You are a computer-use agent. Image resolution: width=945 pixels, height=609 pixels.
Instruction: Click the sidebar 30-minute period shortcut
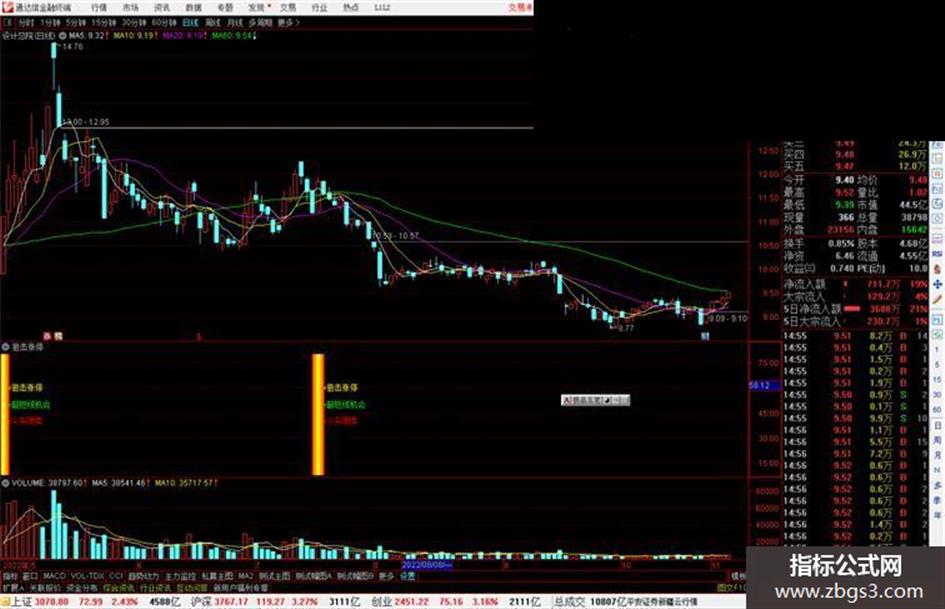[937, 394]
